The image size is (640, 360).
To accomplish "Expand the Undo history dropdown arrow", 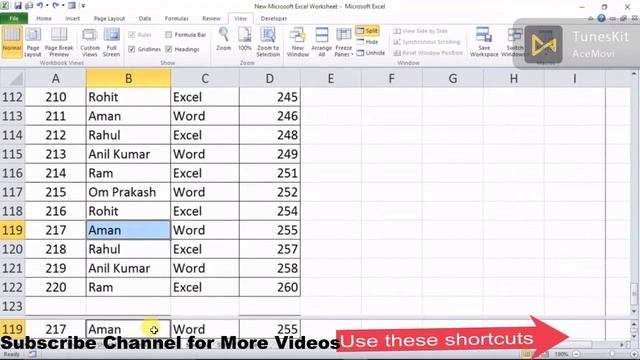I will click(x=47, y=6).
